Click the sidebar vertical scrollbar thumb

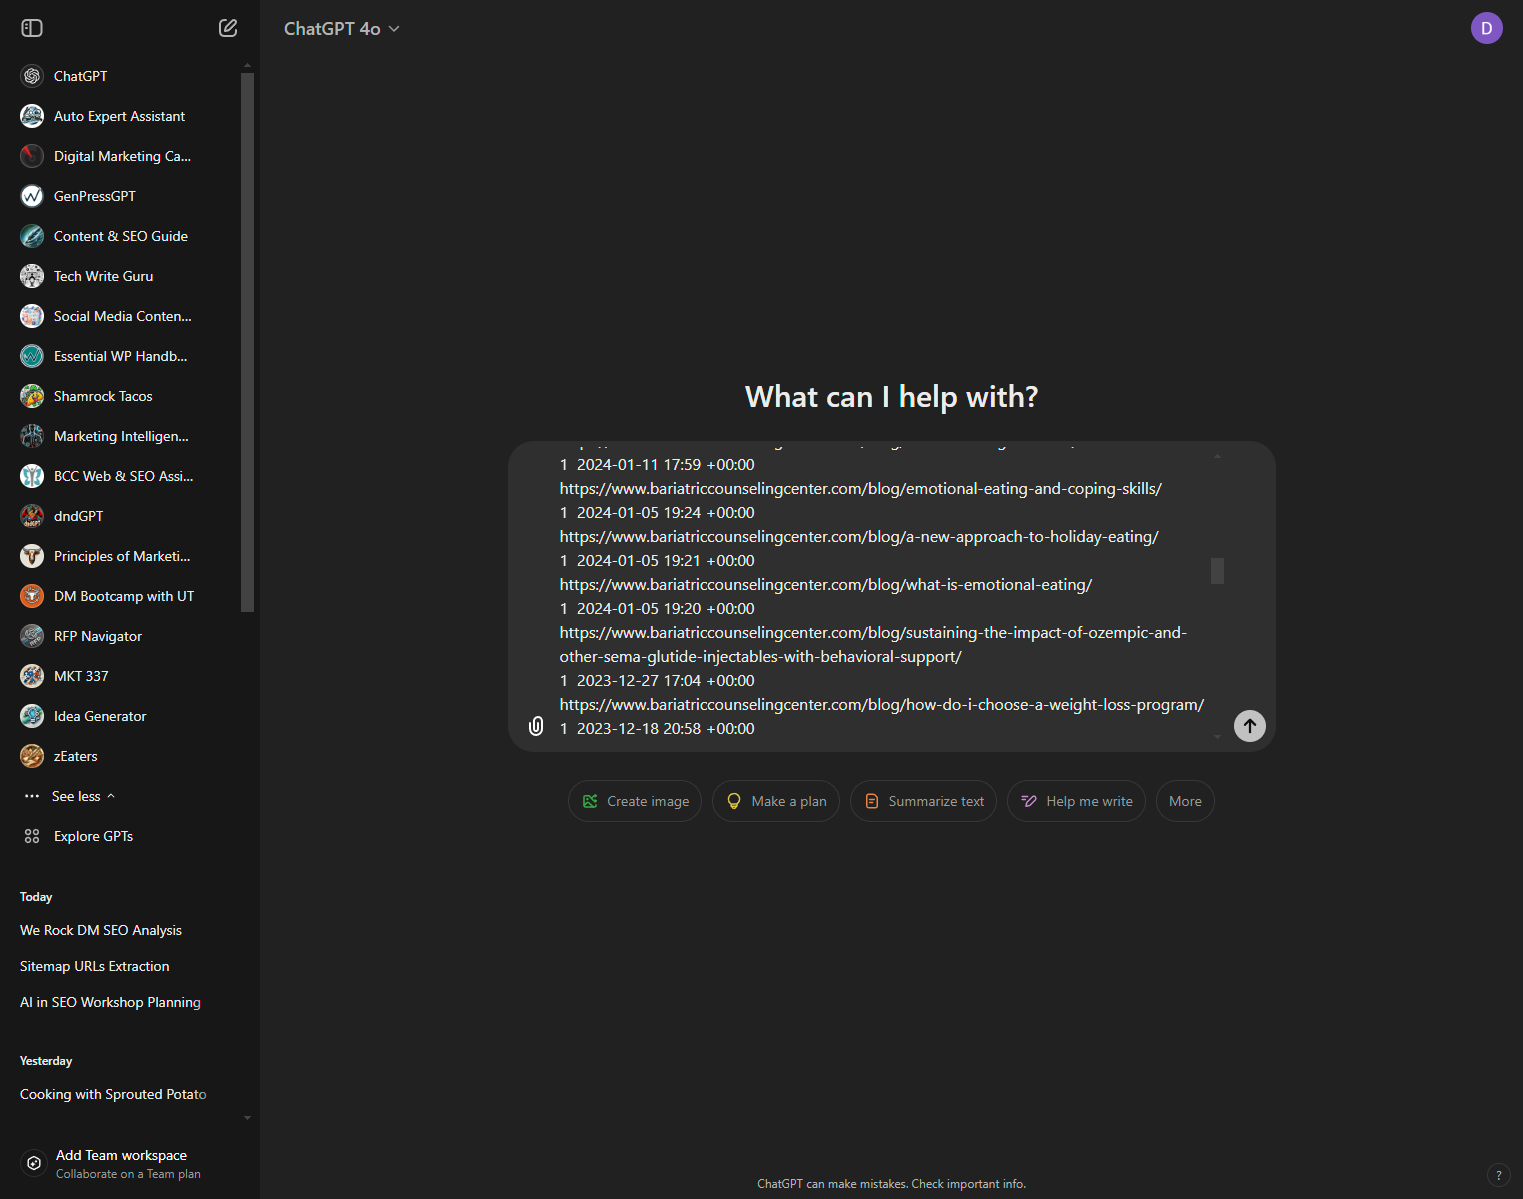[x=247, y=342]
